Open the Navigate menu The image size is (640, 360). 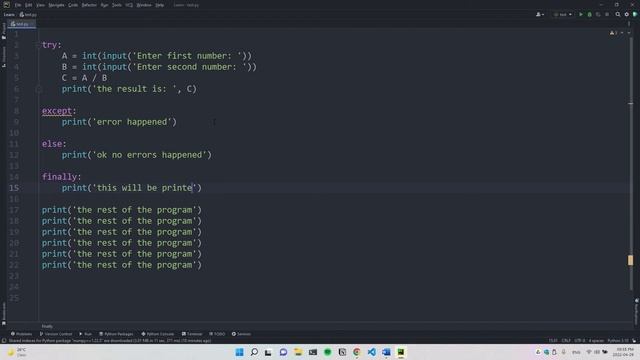56,5
